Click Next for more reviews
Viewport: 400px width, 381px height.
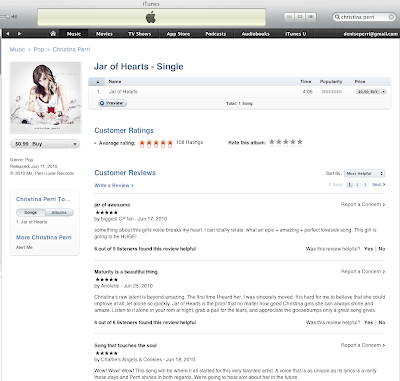(379, 184)
